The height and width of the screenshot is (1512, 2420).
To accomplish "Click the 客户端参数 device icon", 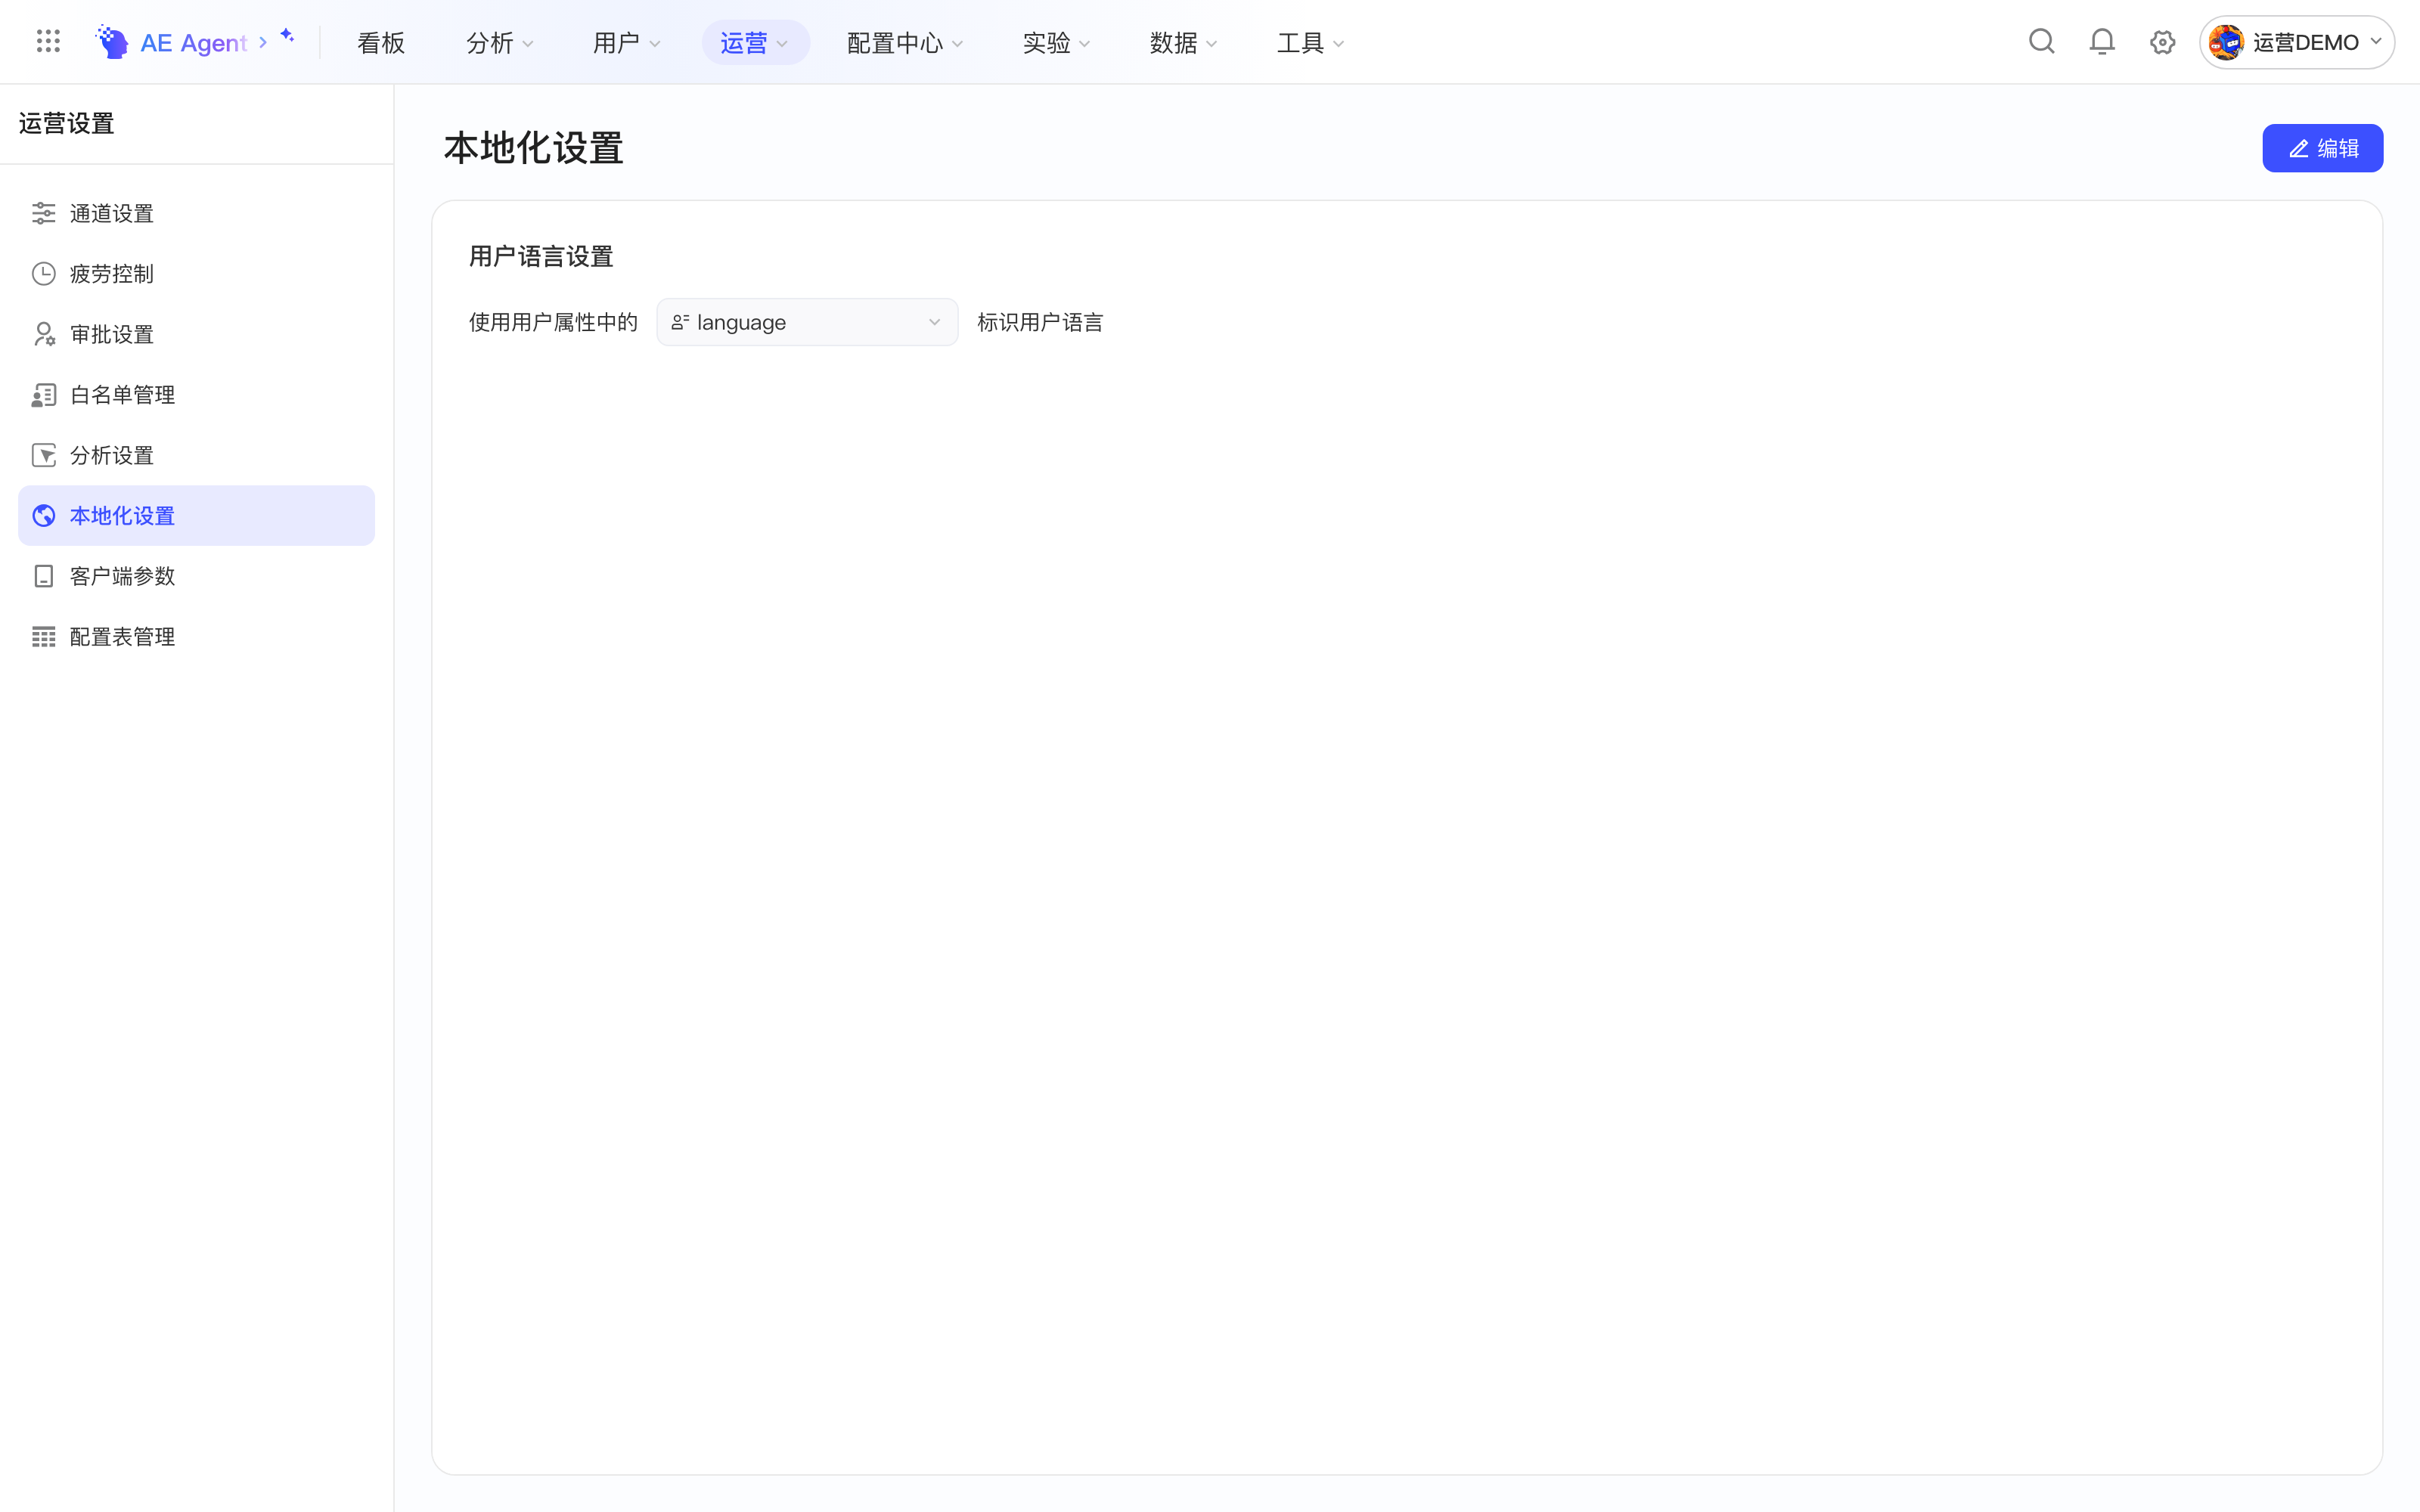I will pos(43,576).
